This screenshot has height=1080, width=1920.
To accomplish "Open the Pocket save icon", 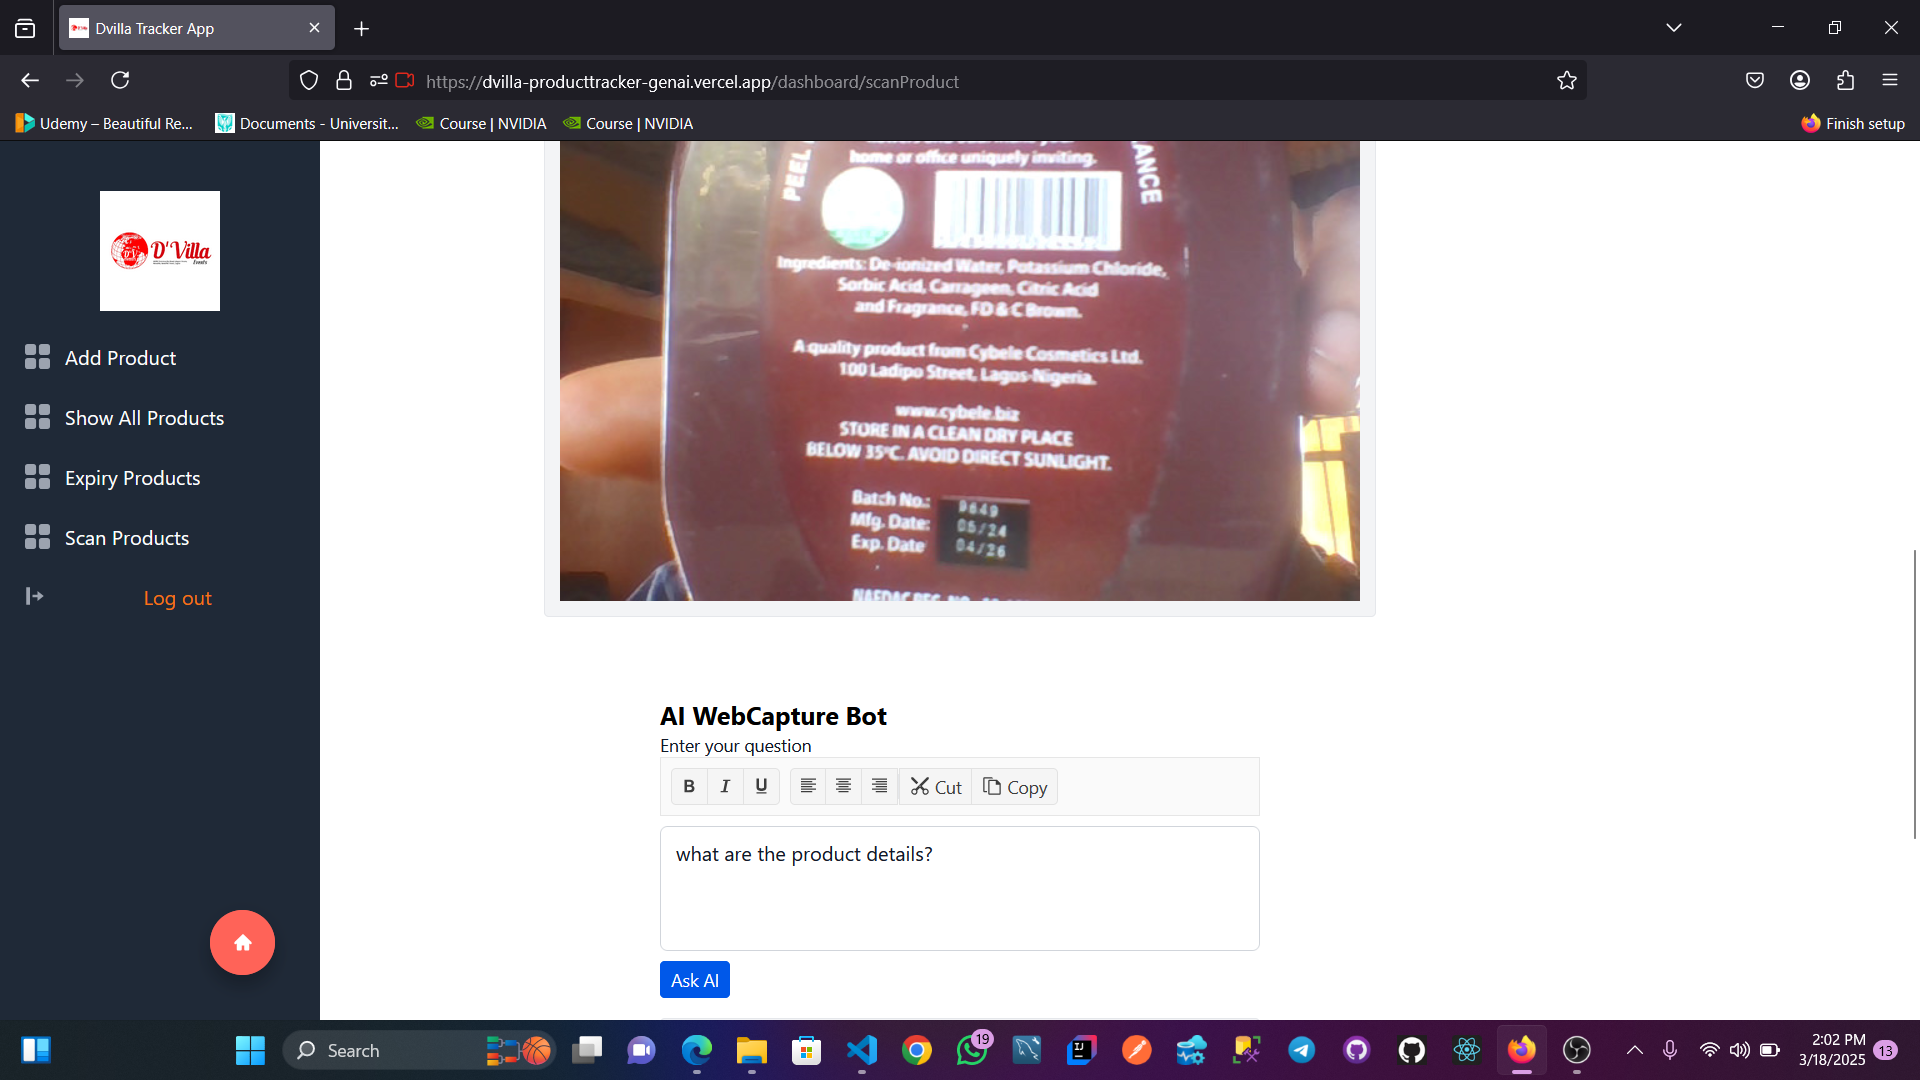I will (1755, 81).
